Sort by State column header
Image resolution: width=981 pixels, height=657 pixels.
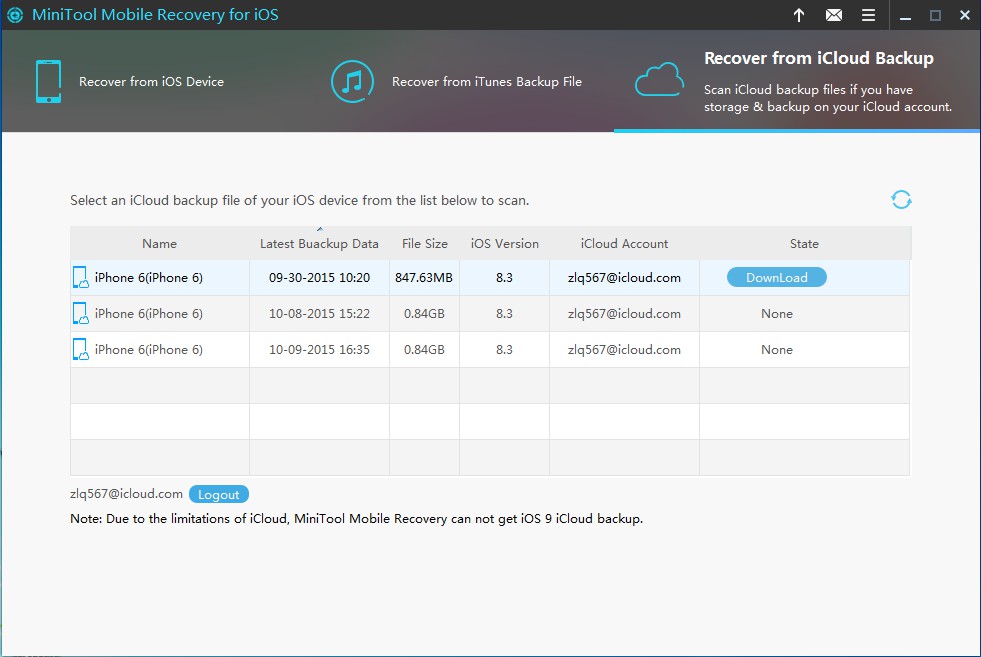click(804, 243)
